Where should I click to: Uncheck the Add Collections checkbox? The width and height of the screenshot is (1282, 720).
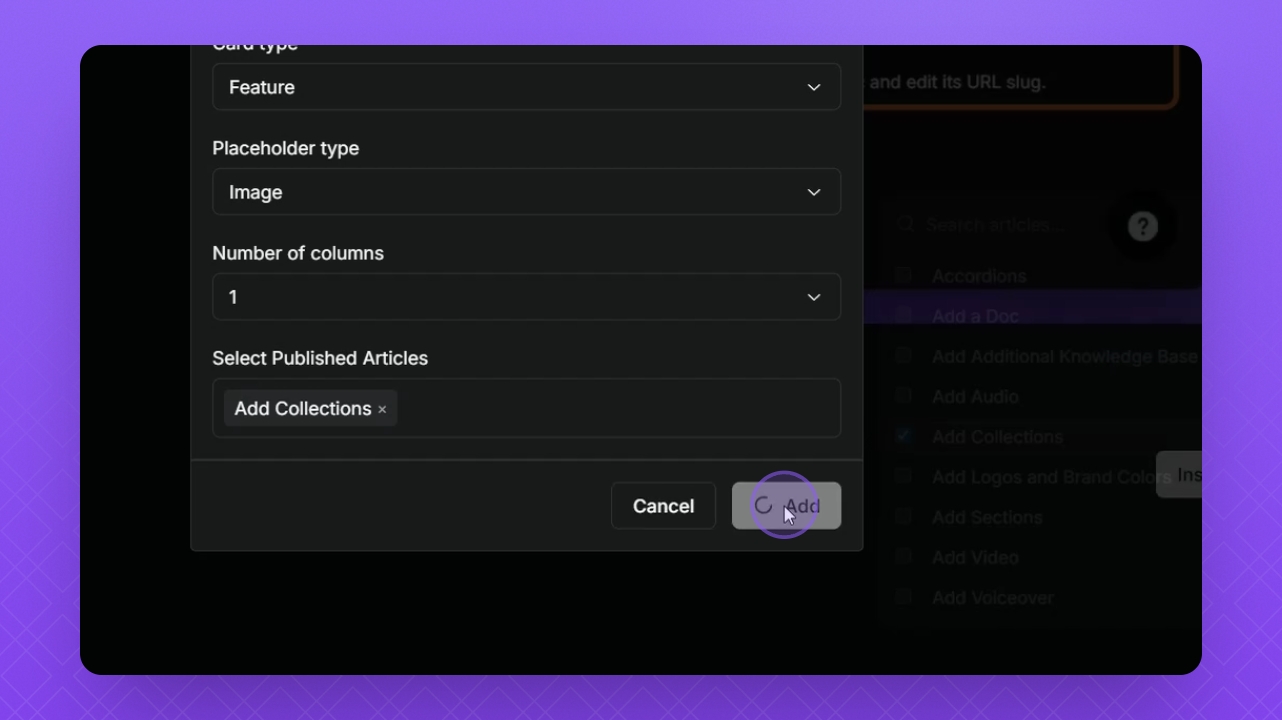point(904,436)
